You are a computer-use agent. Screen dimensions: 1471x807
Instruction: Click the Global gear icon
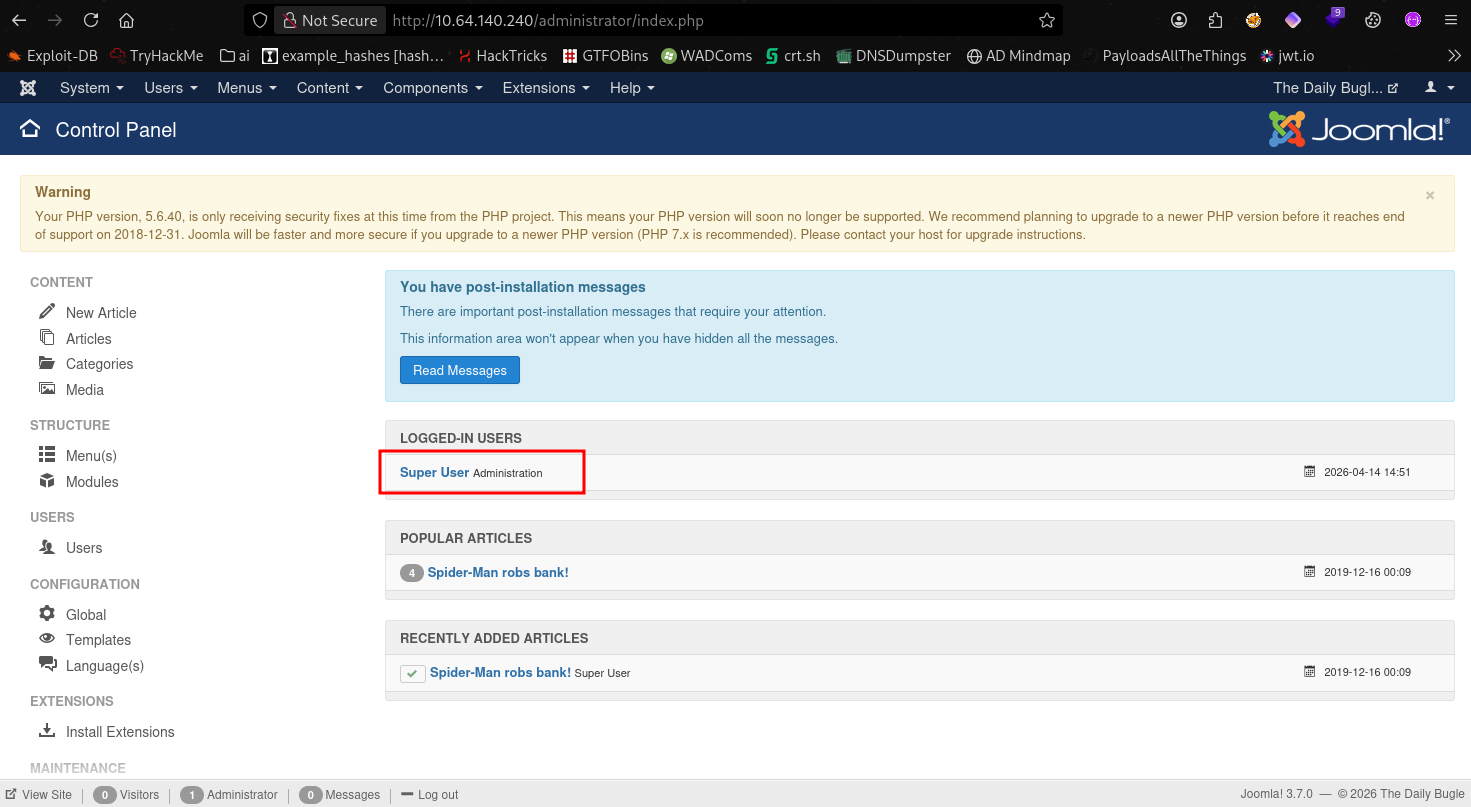pyautogui.click(x=47, y=614)
